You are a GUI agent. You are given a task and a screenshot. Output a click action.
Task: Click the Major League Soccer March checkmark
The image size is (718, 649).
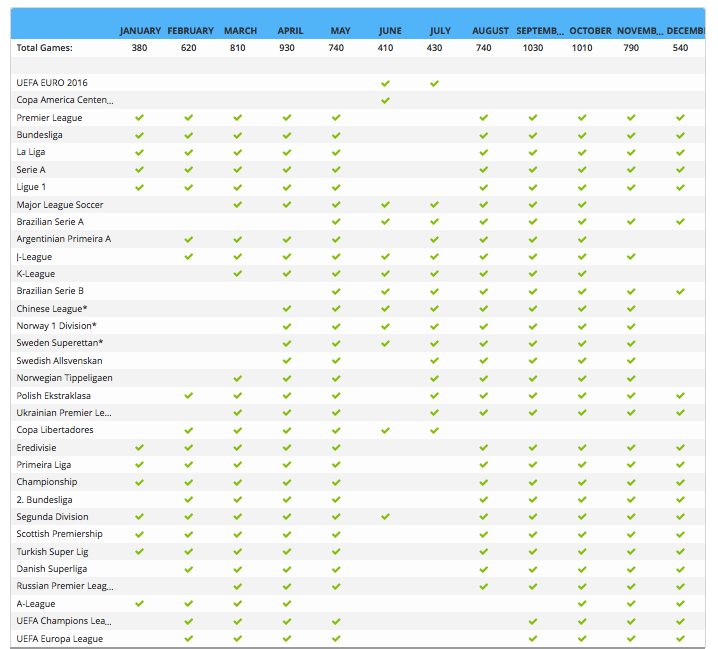pos(238,205)
